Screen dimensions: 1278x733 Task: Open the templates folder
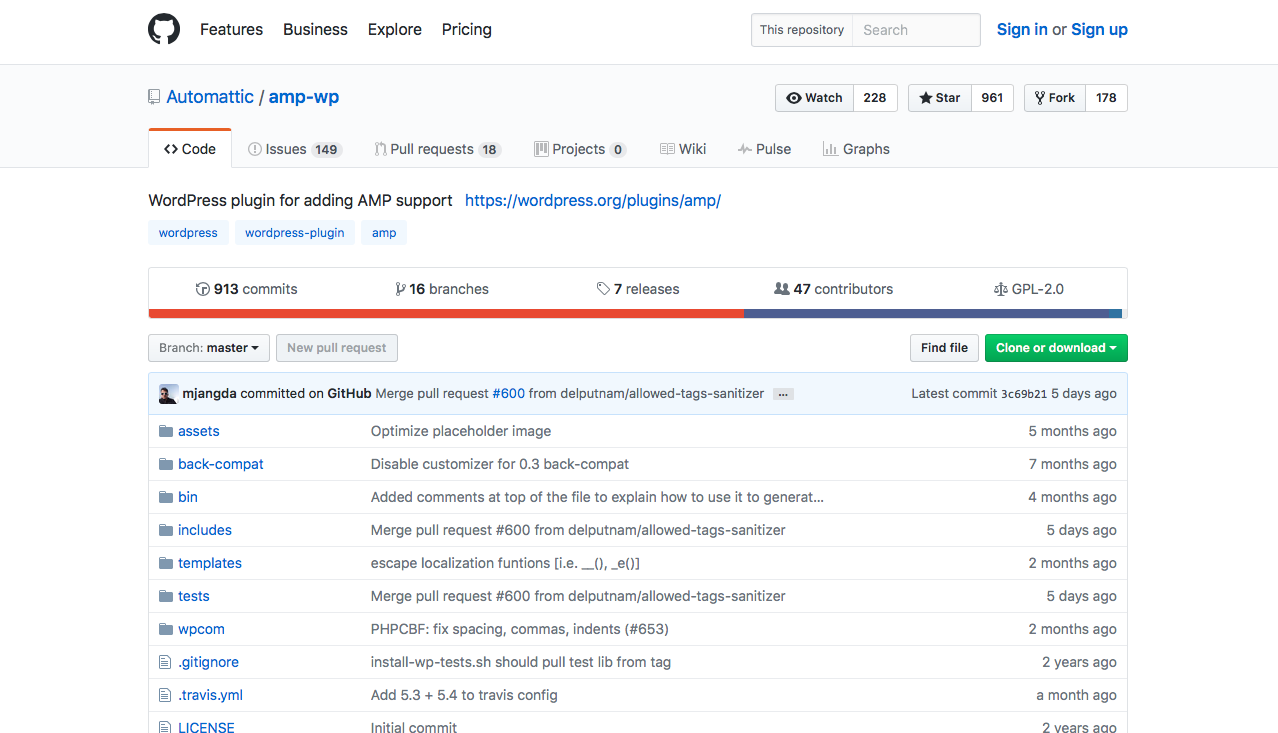[x=210, y=563]
